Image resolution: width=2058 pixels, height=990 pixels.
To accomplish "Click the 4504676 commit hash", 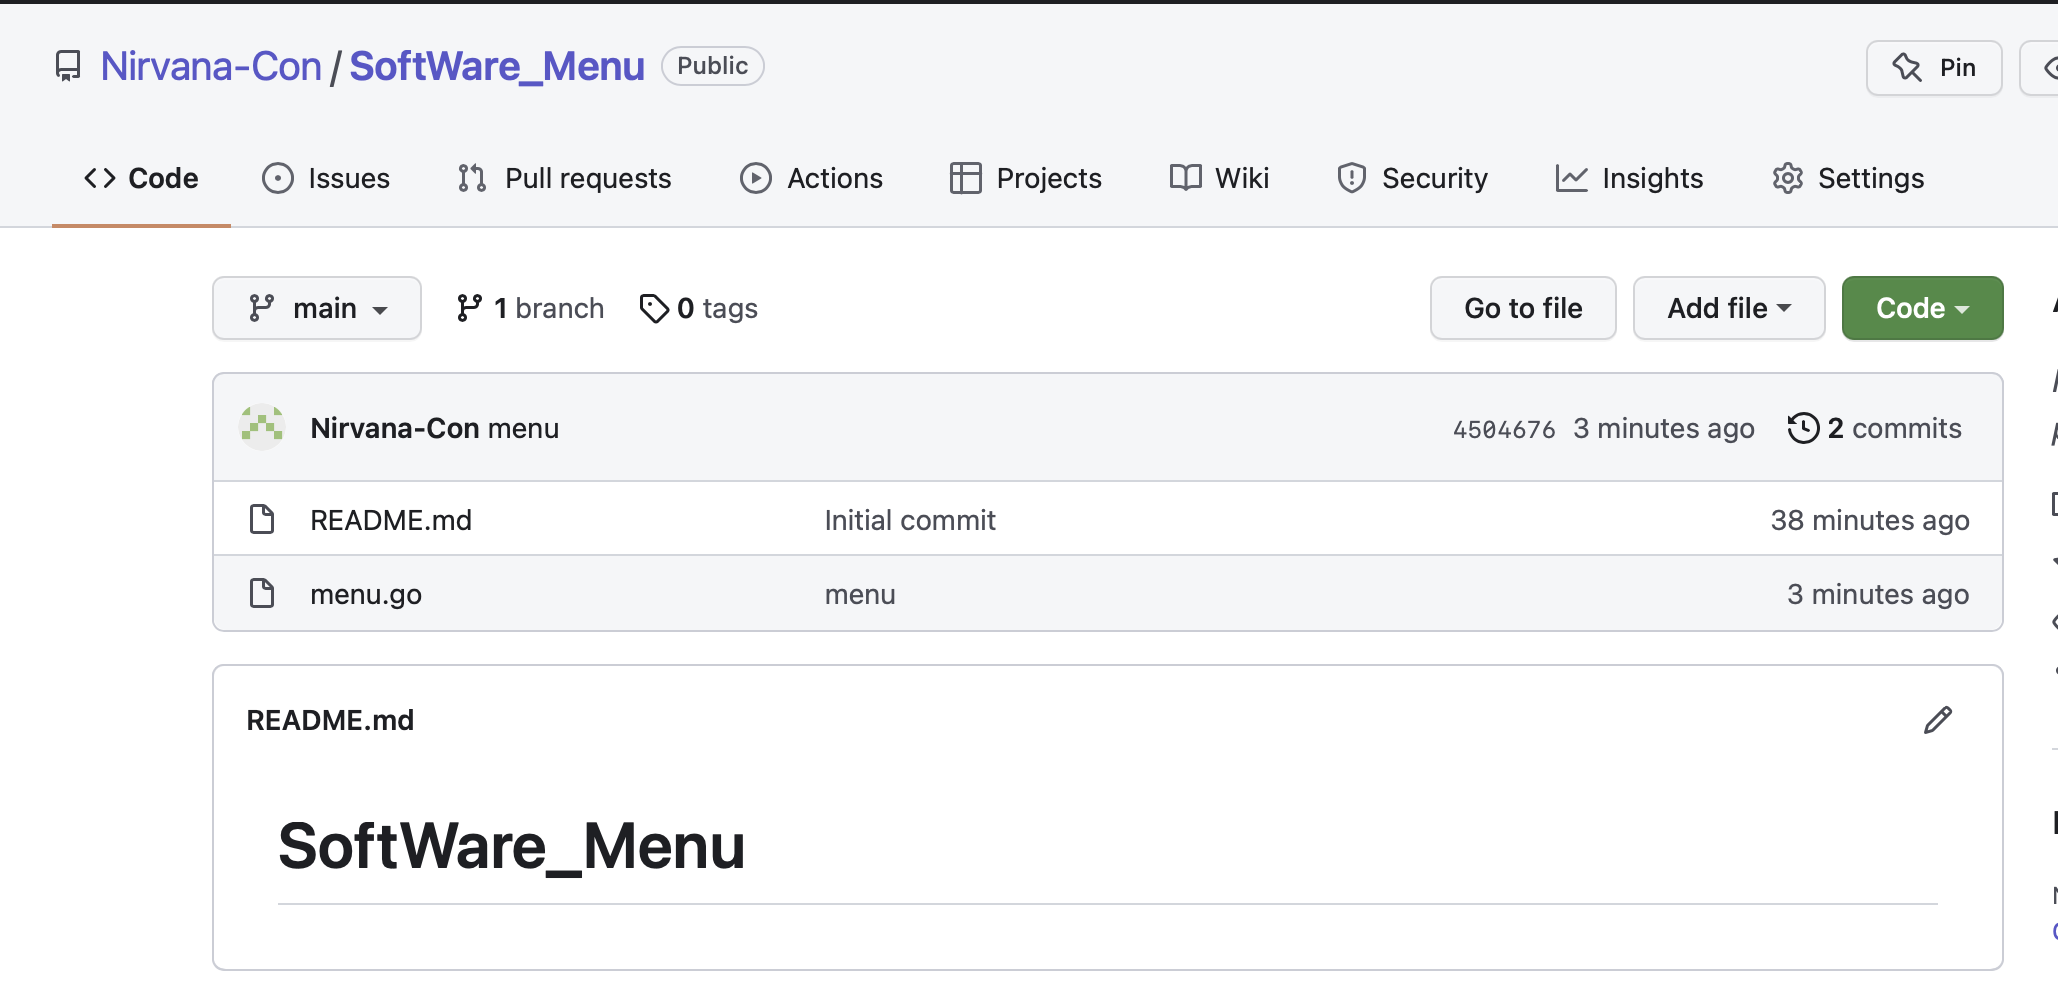I will (x=1503, y=429).
